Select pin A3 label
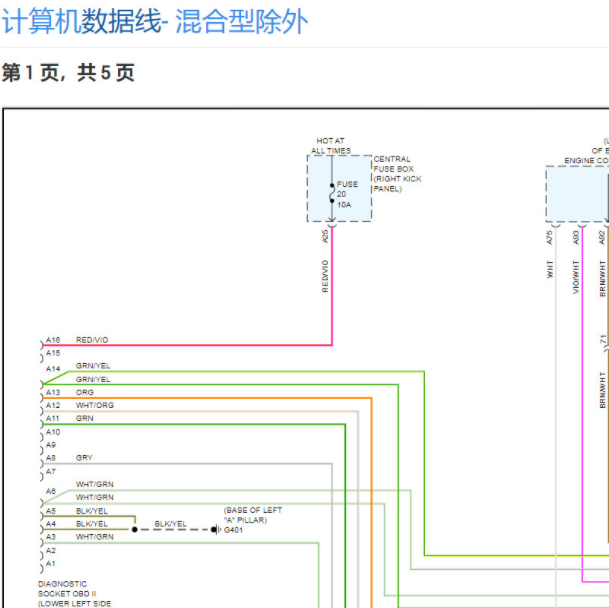The width and height of the screenshot is (609, 608). point(51,537)
